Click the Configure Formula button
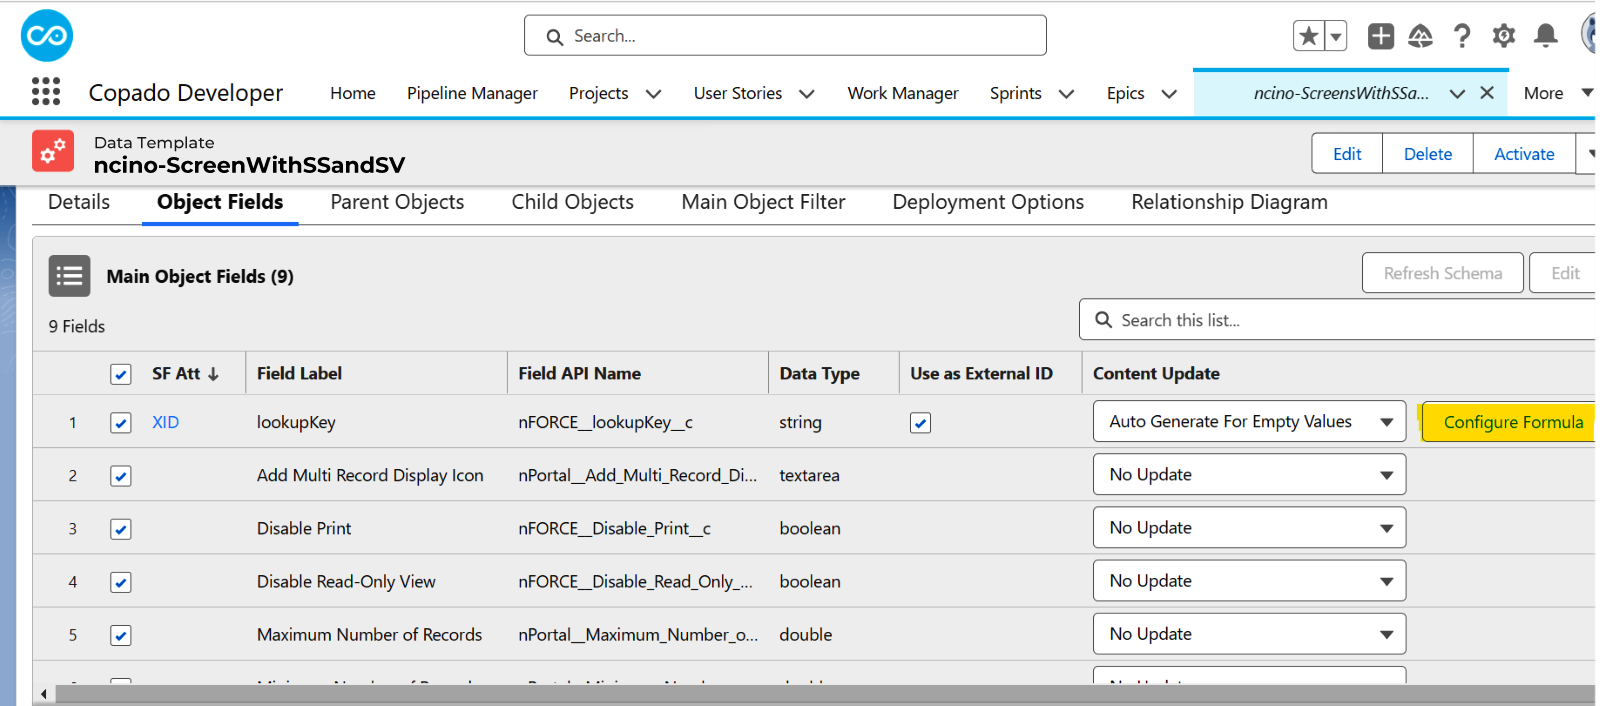Image resolution: width=1600 pixels, height=706 pixels. [x=1510, y=422]
